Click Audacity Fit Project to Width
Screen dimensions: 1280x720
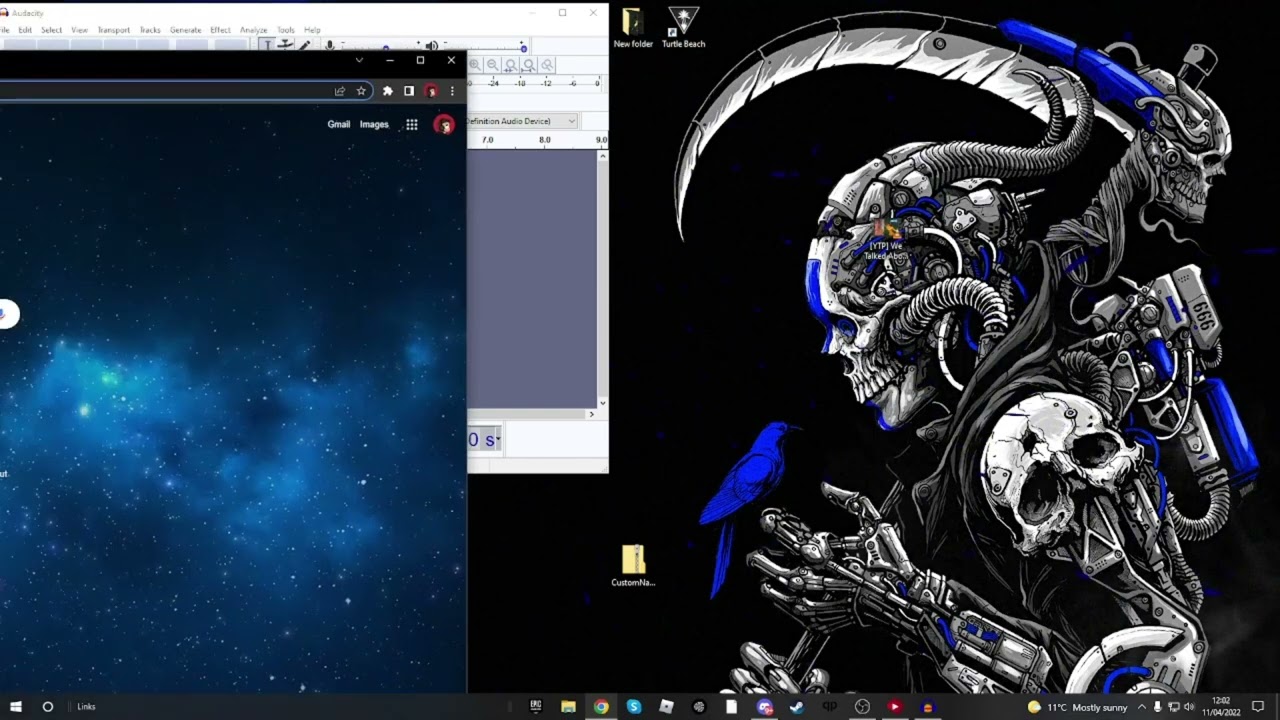pos(529,65)
